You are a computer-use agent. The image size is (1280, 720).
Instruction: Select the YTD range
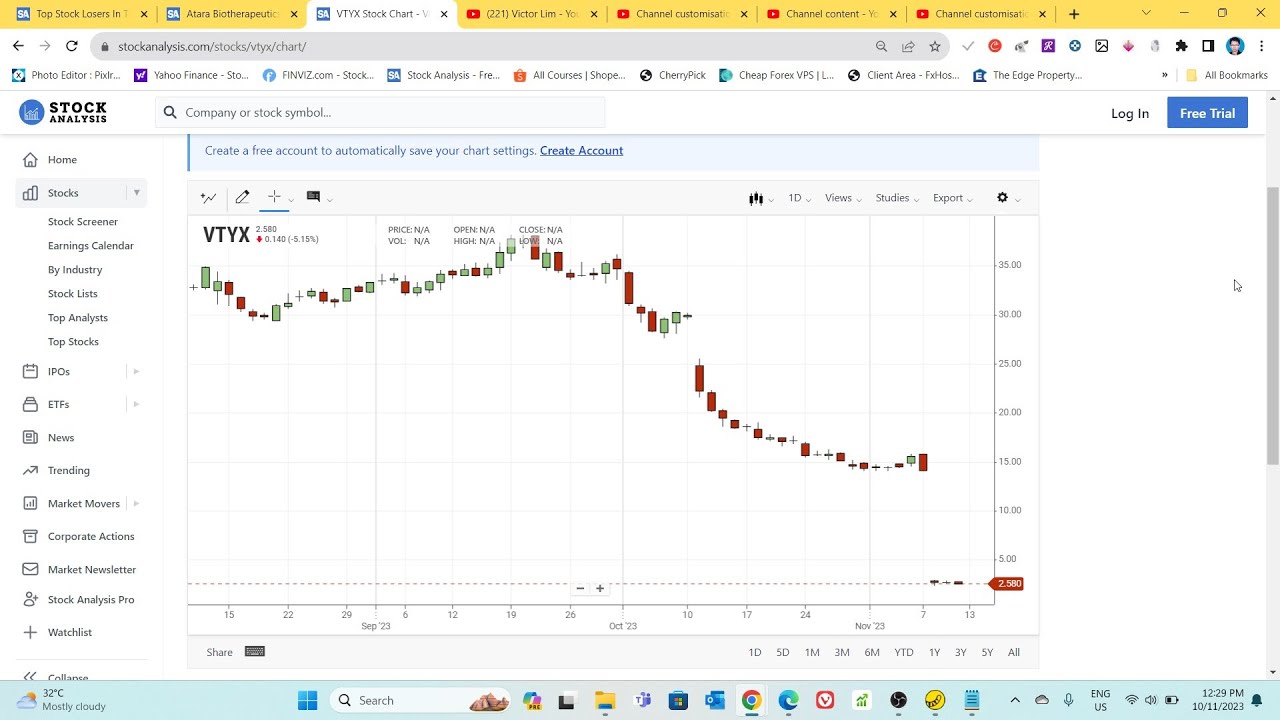click(904, 652)
